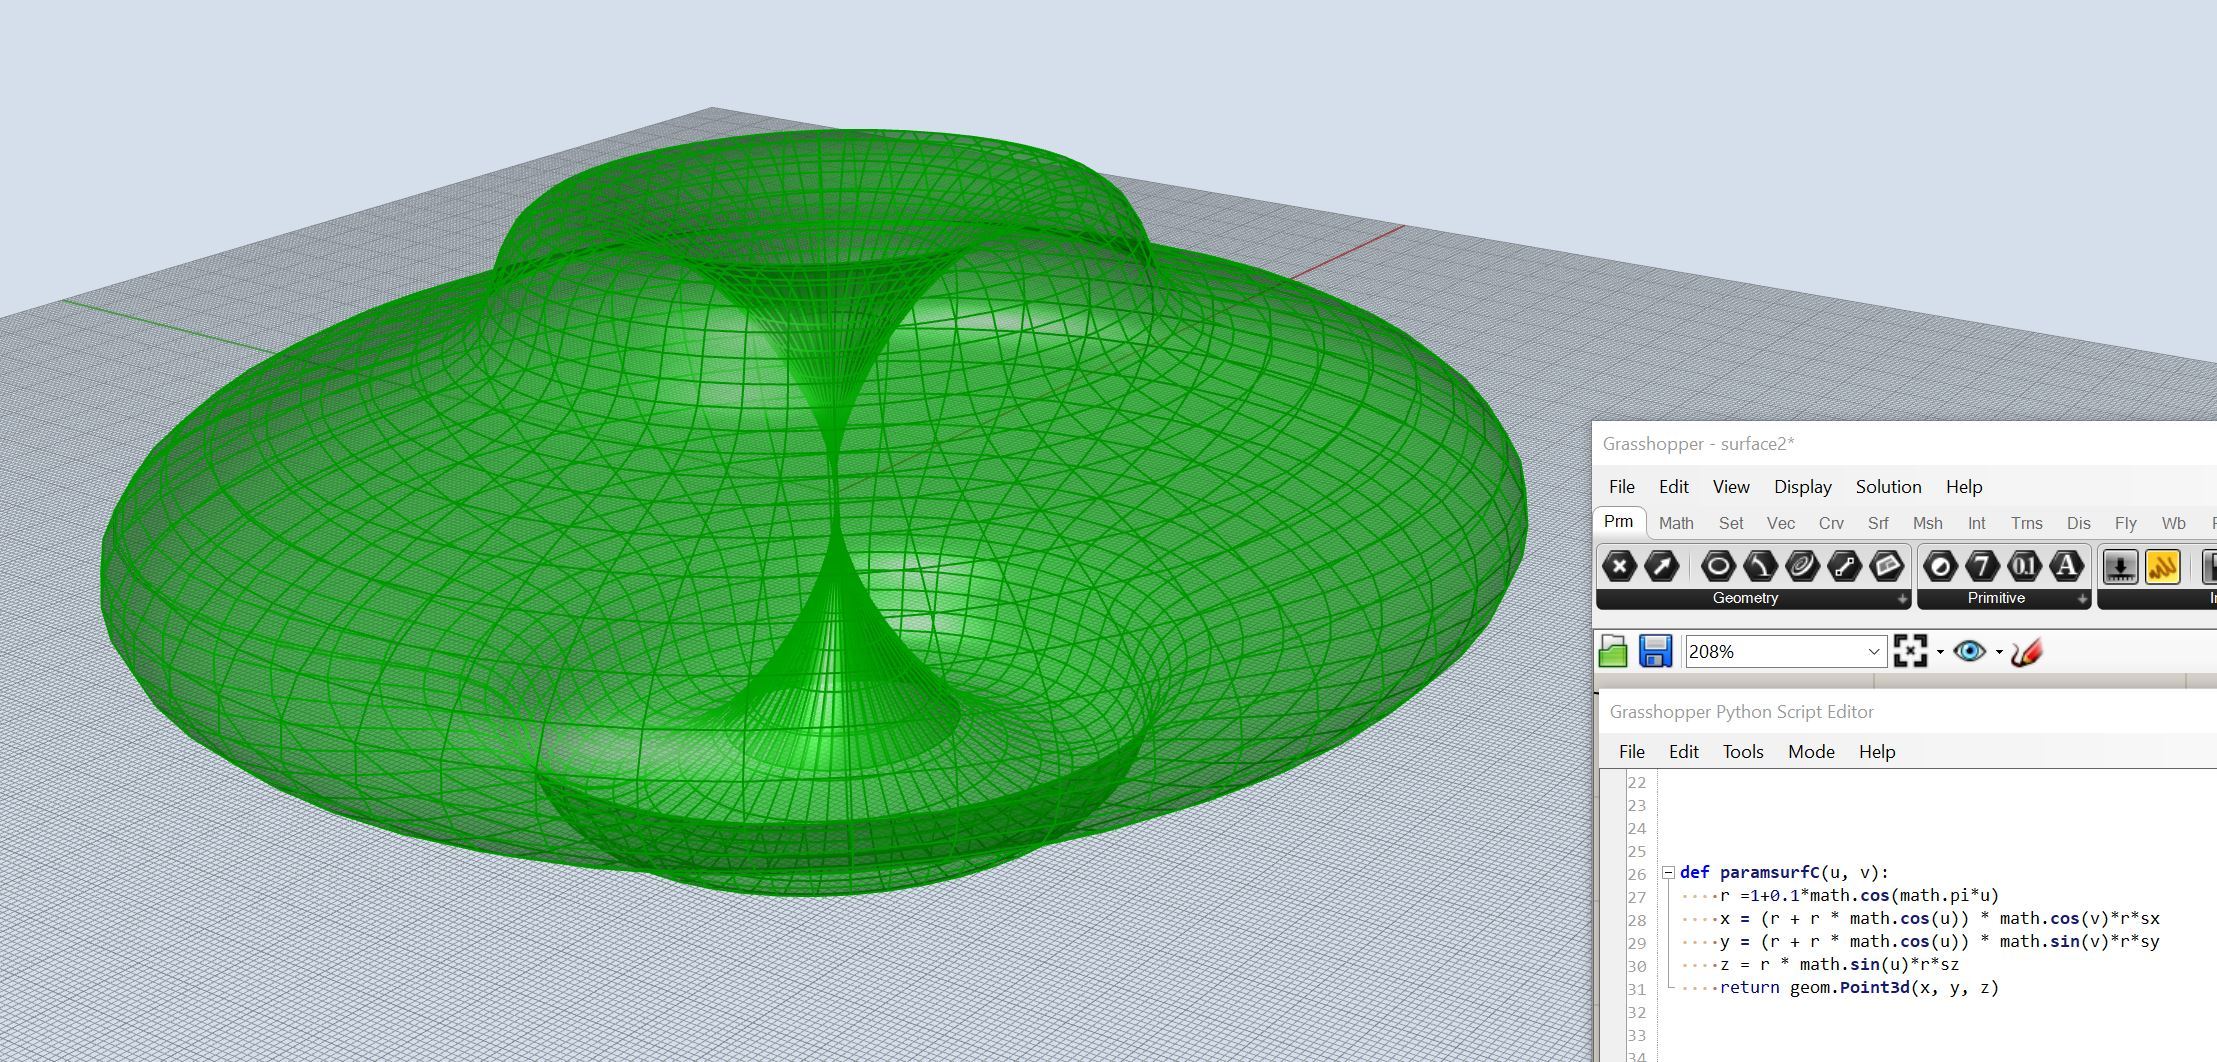Click the zoom extents frame icon
This screenshot has width=2217, height=1062.
1910,652
